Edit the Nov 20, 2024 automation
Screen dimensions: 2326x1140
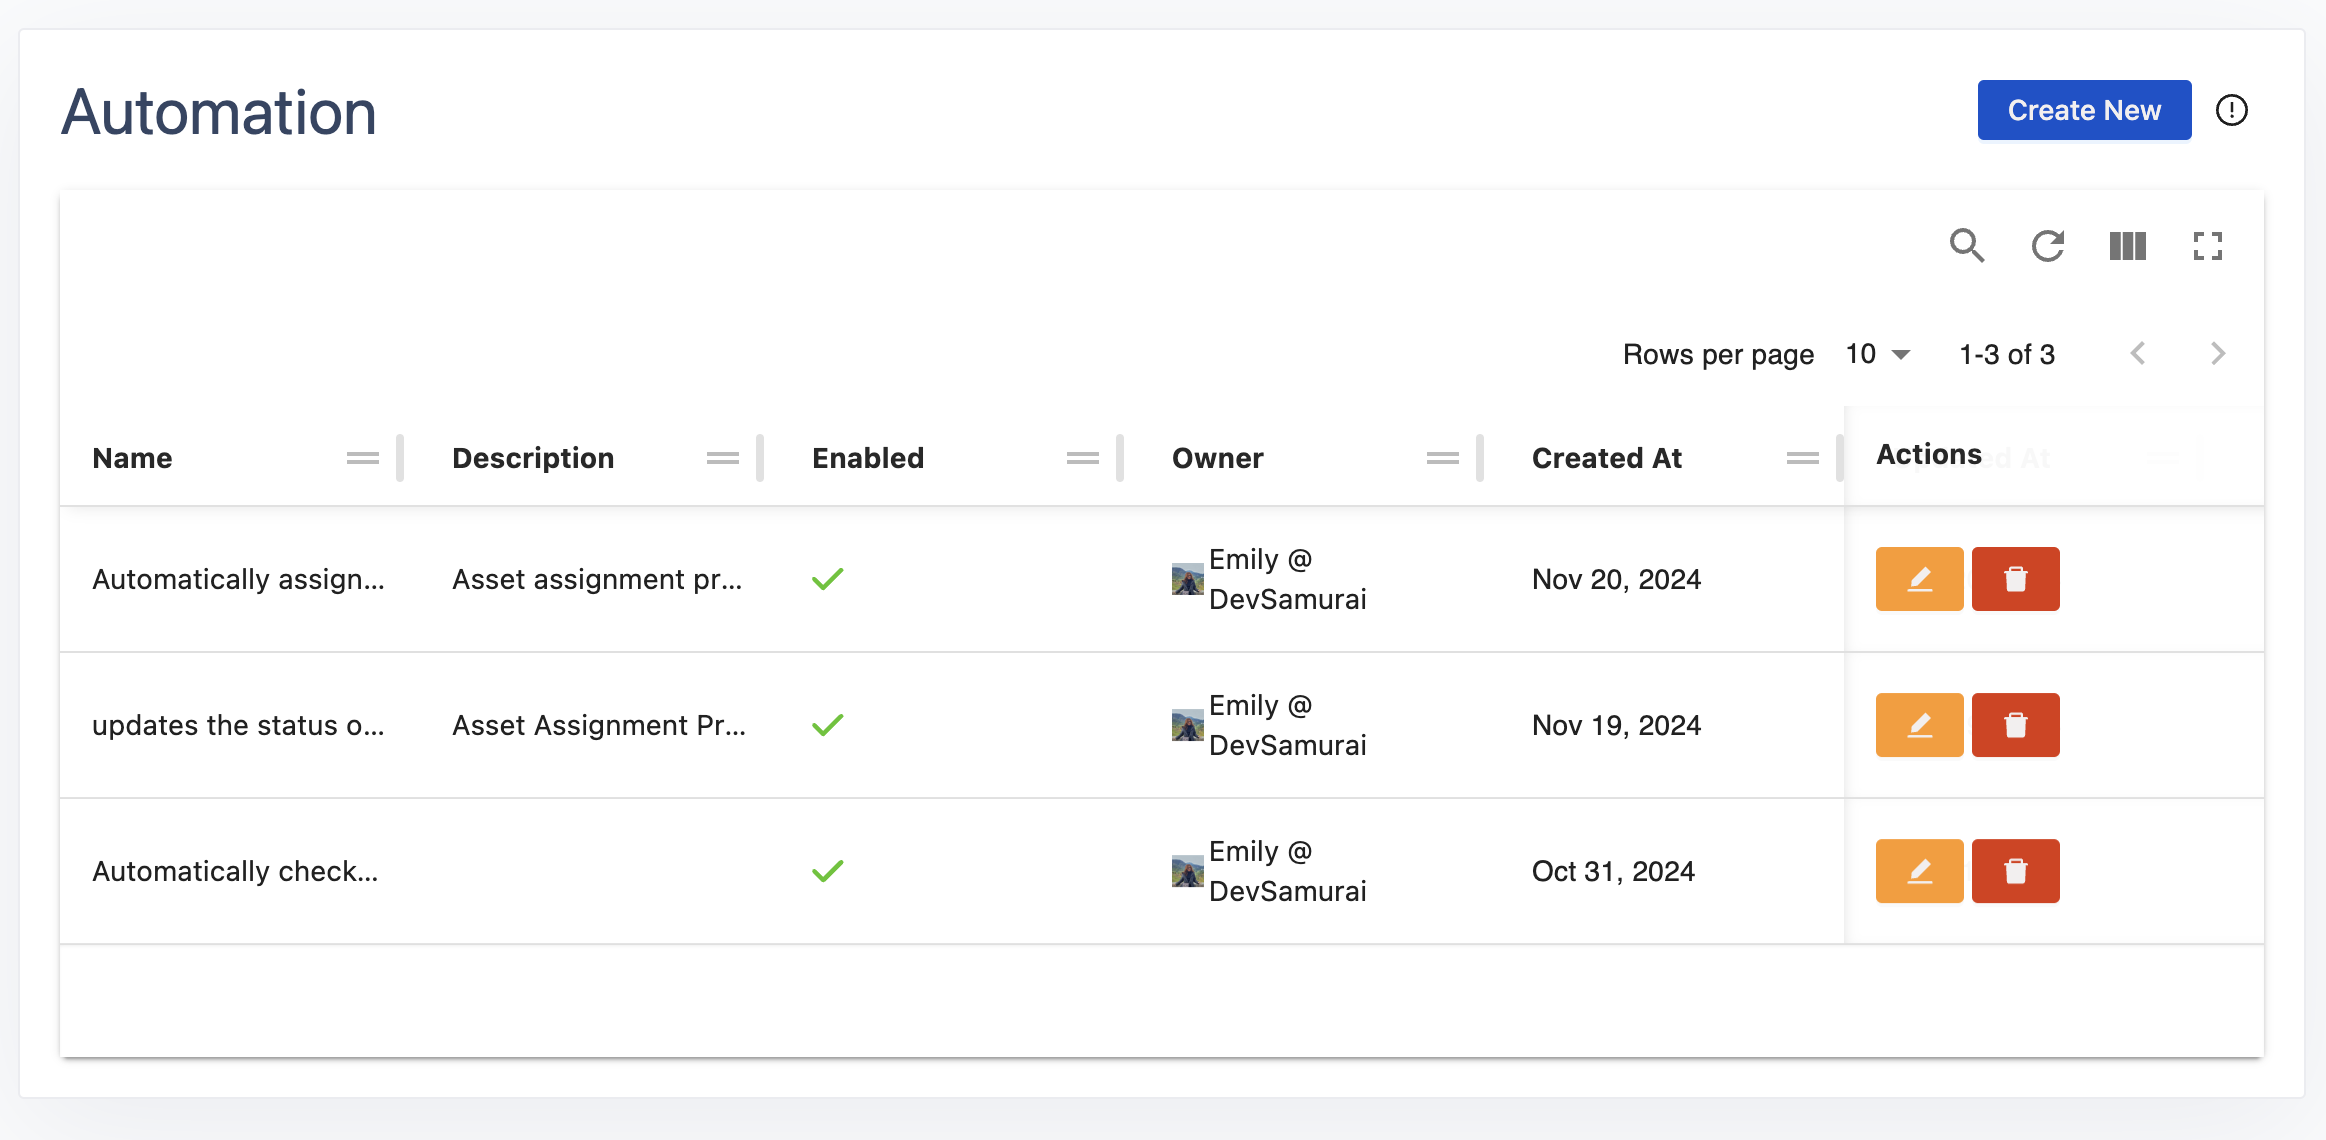(1919, 579)
